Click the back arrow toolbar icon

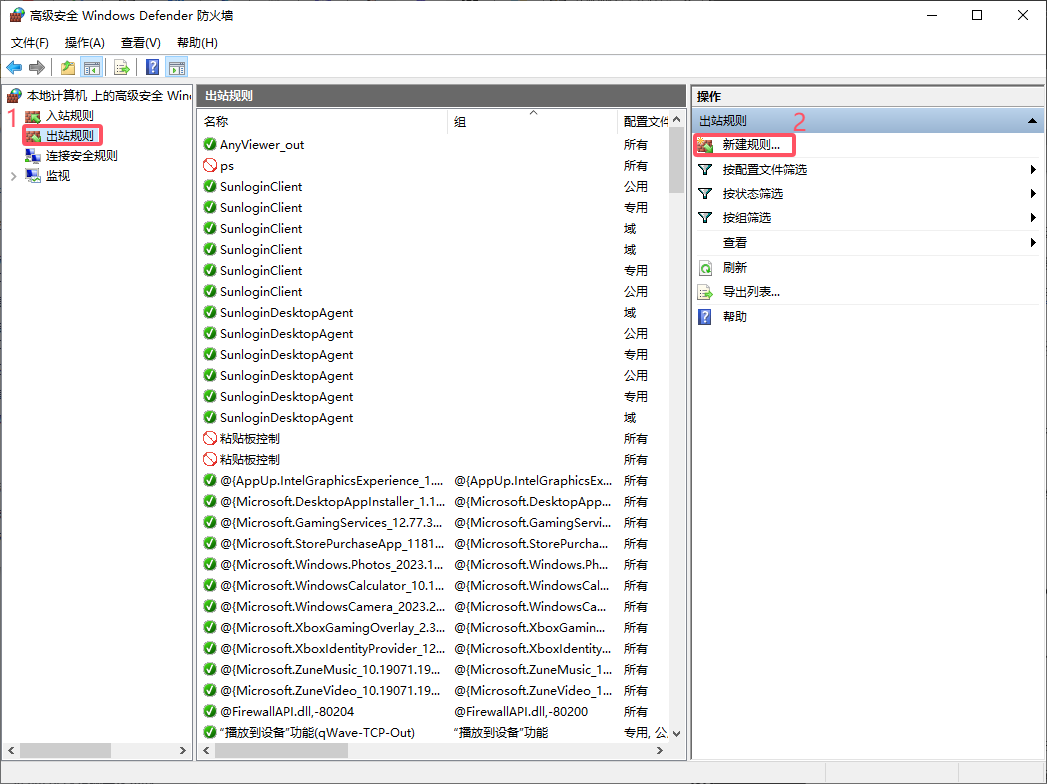click(14, 67)
